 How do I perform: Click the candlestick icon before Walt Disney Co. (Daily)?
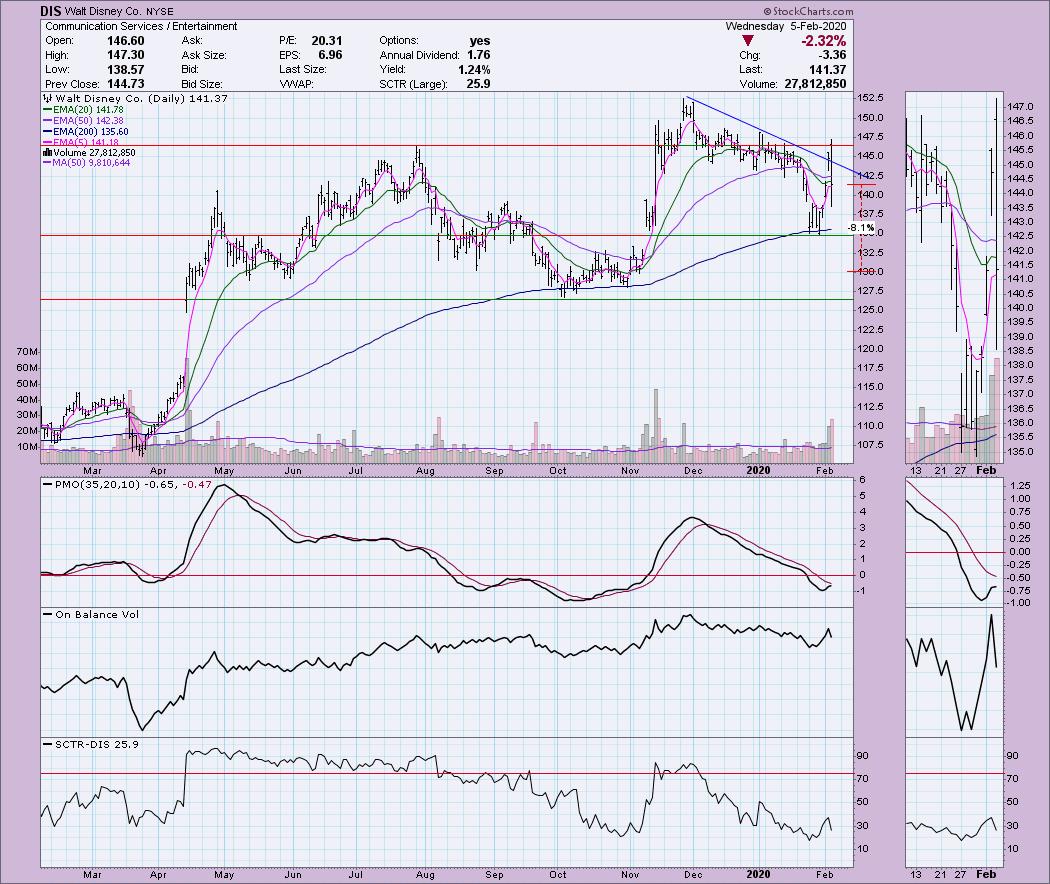pos(48,98)
